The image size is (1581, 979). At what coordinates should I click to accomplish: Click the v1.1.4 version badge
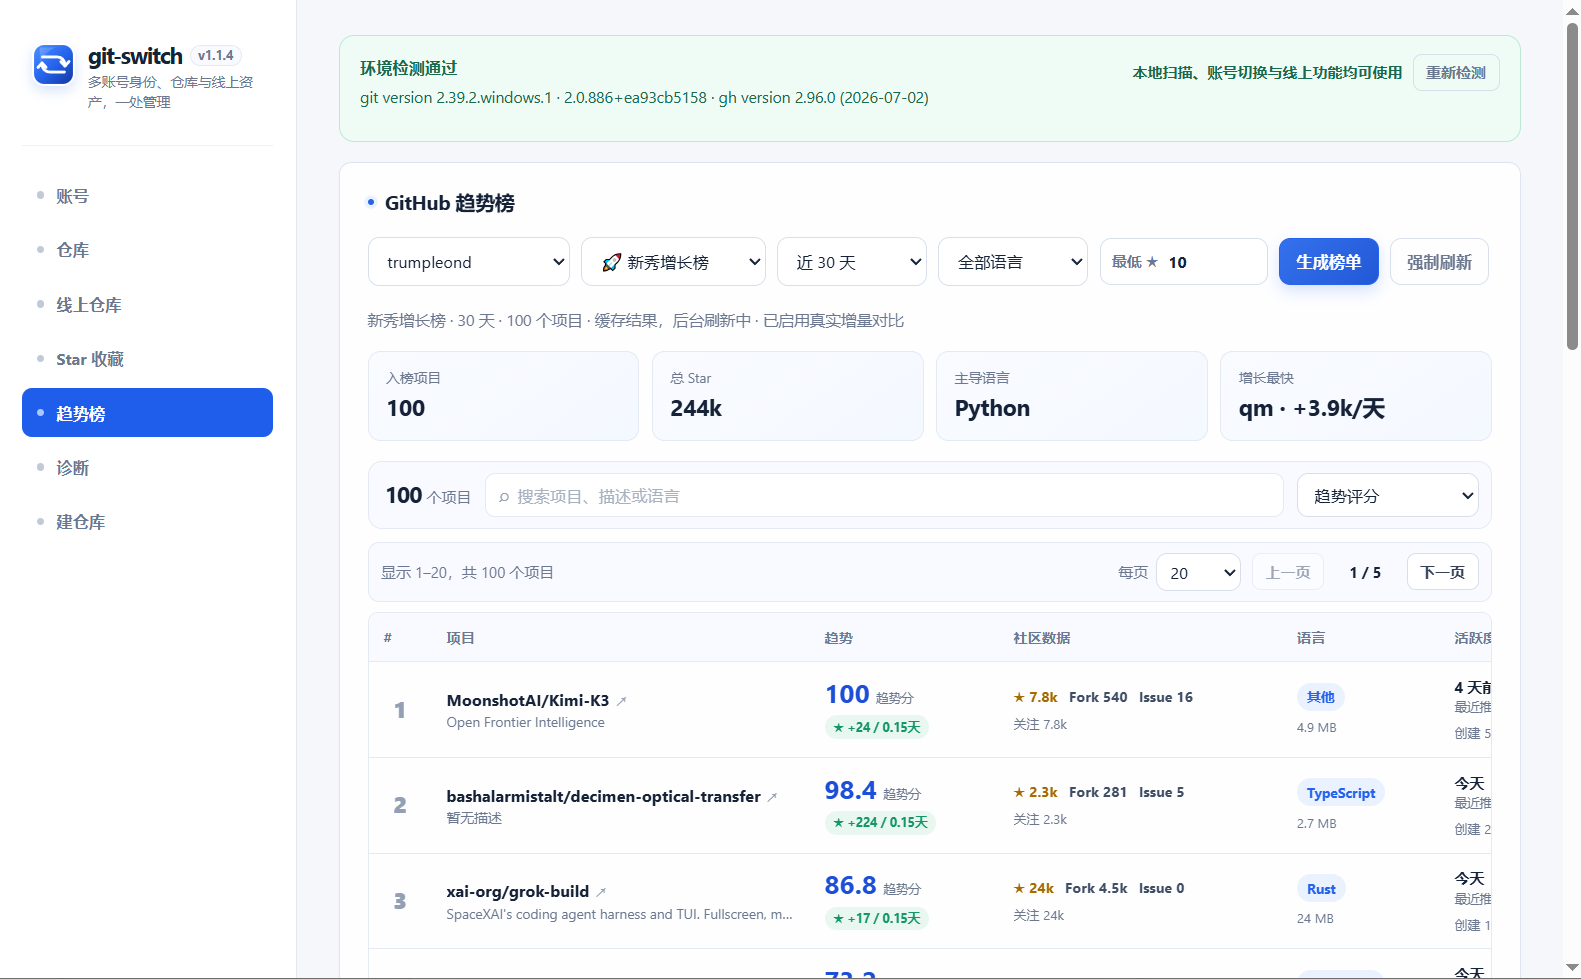215,56
